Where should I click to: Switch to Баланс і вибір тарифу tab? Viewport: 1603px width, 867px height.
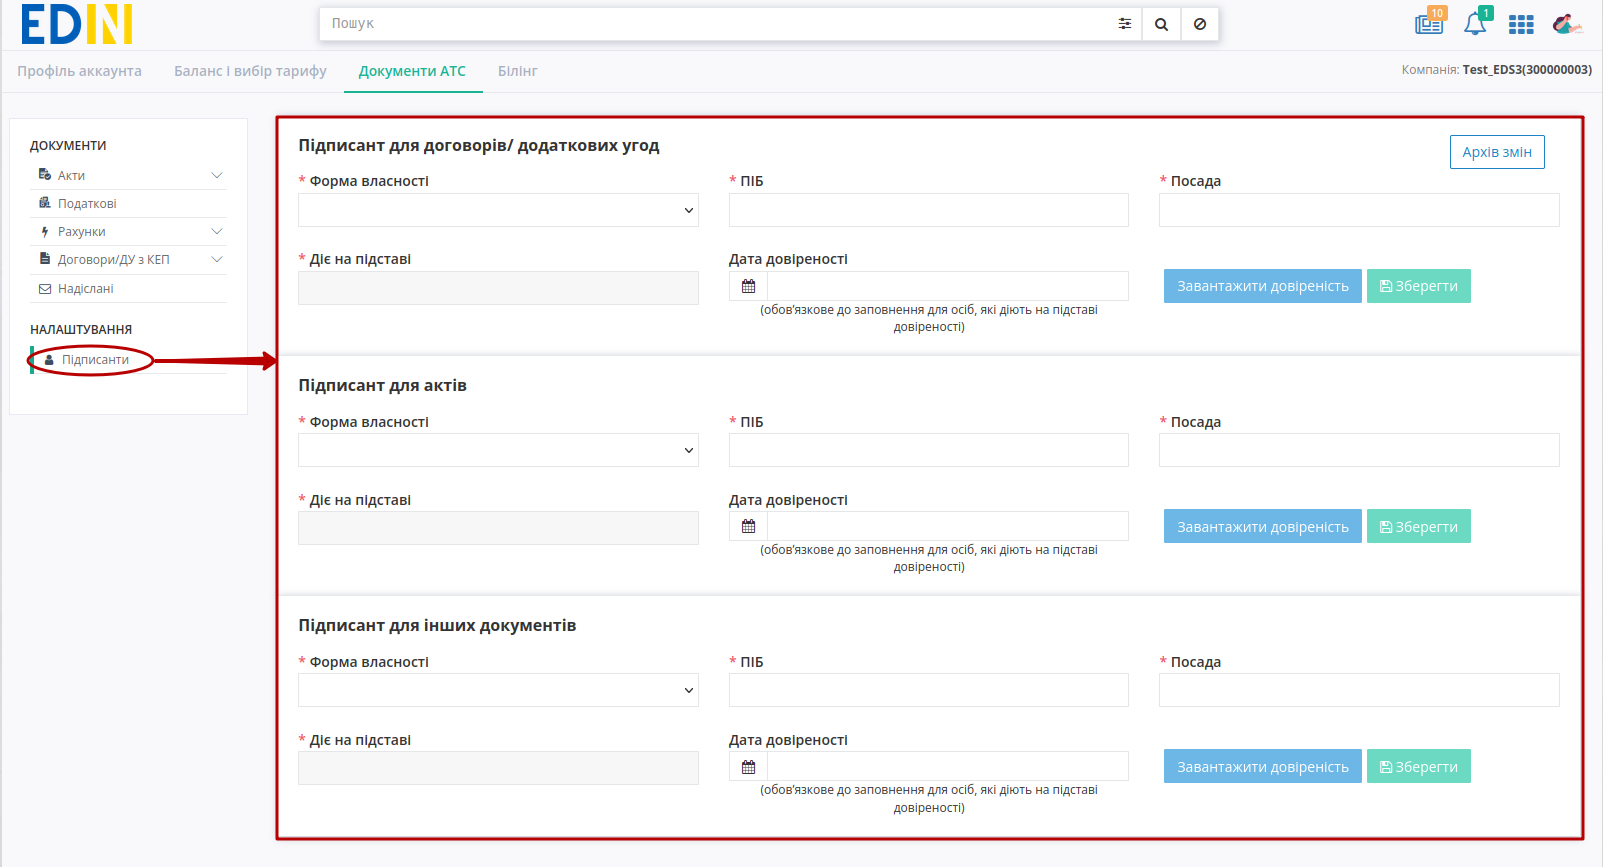pyautogui.click(x=250, y=71)
